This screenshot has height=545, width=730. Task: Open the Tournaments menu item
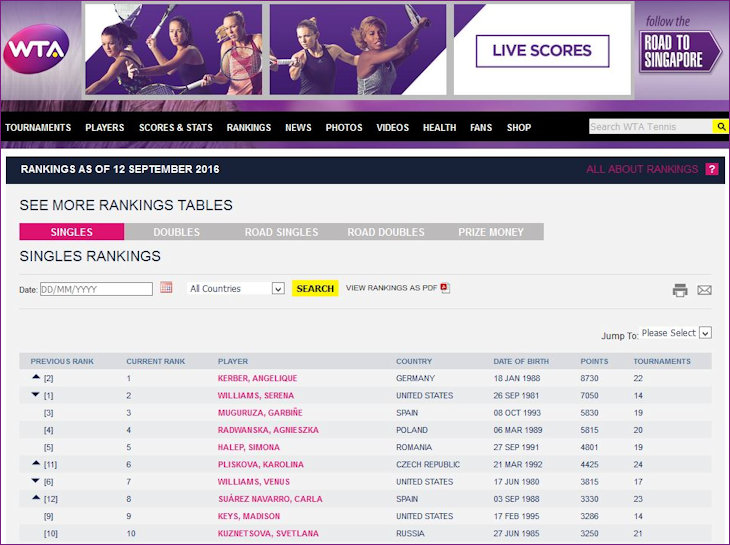[38, 128]
